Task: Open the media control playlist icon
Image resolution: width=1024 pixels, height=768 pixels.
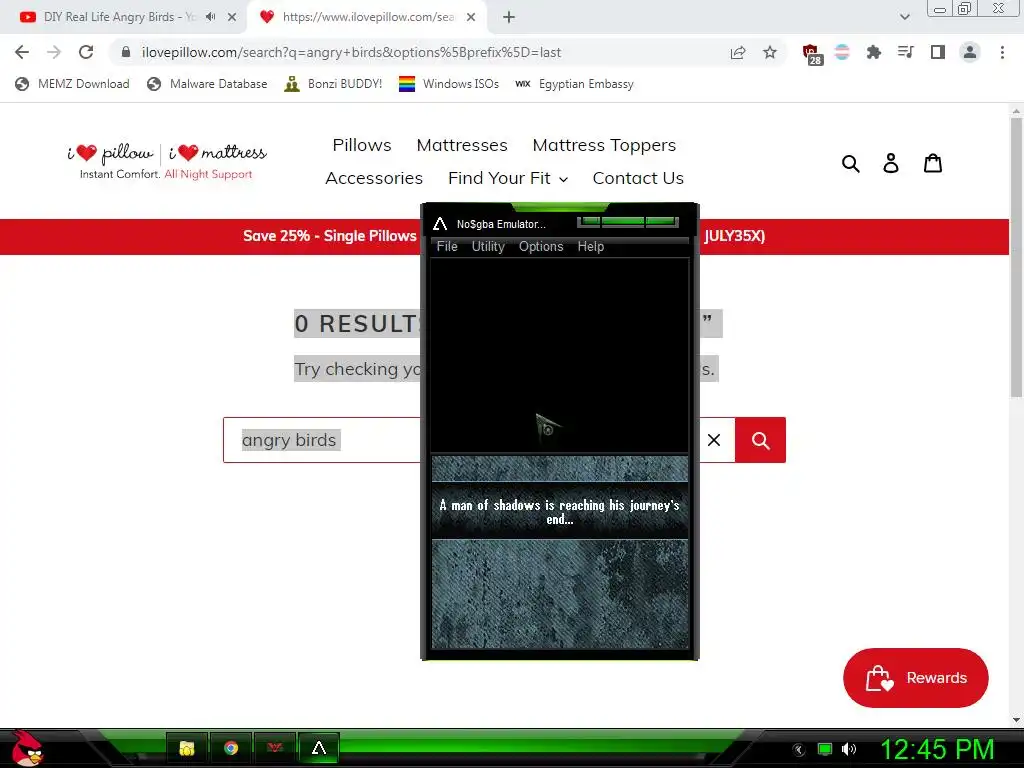Action: (905, 52)
